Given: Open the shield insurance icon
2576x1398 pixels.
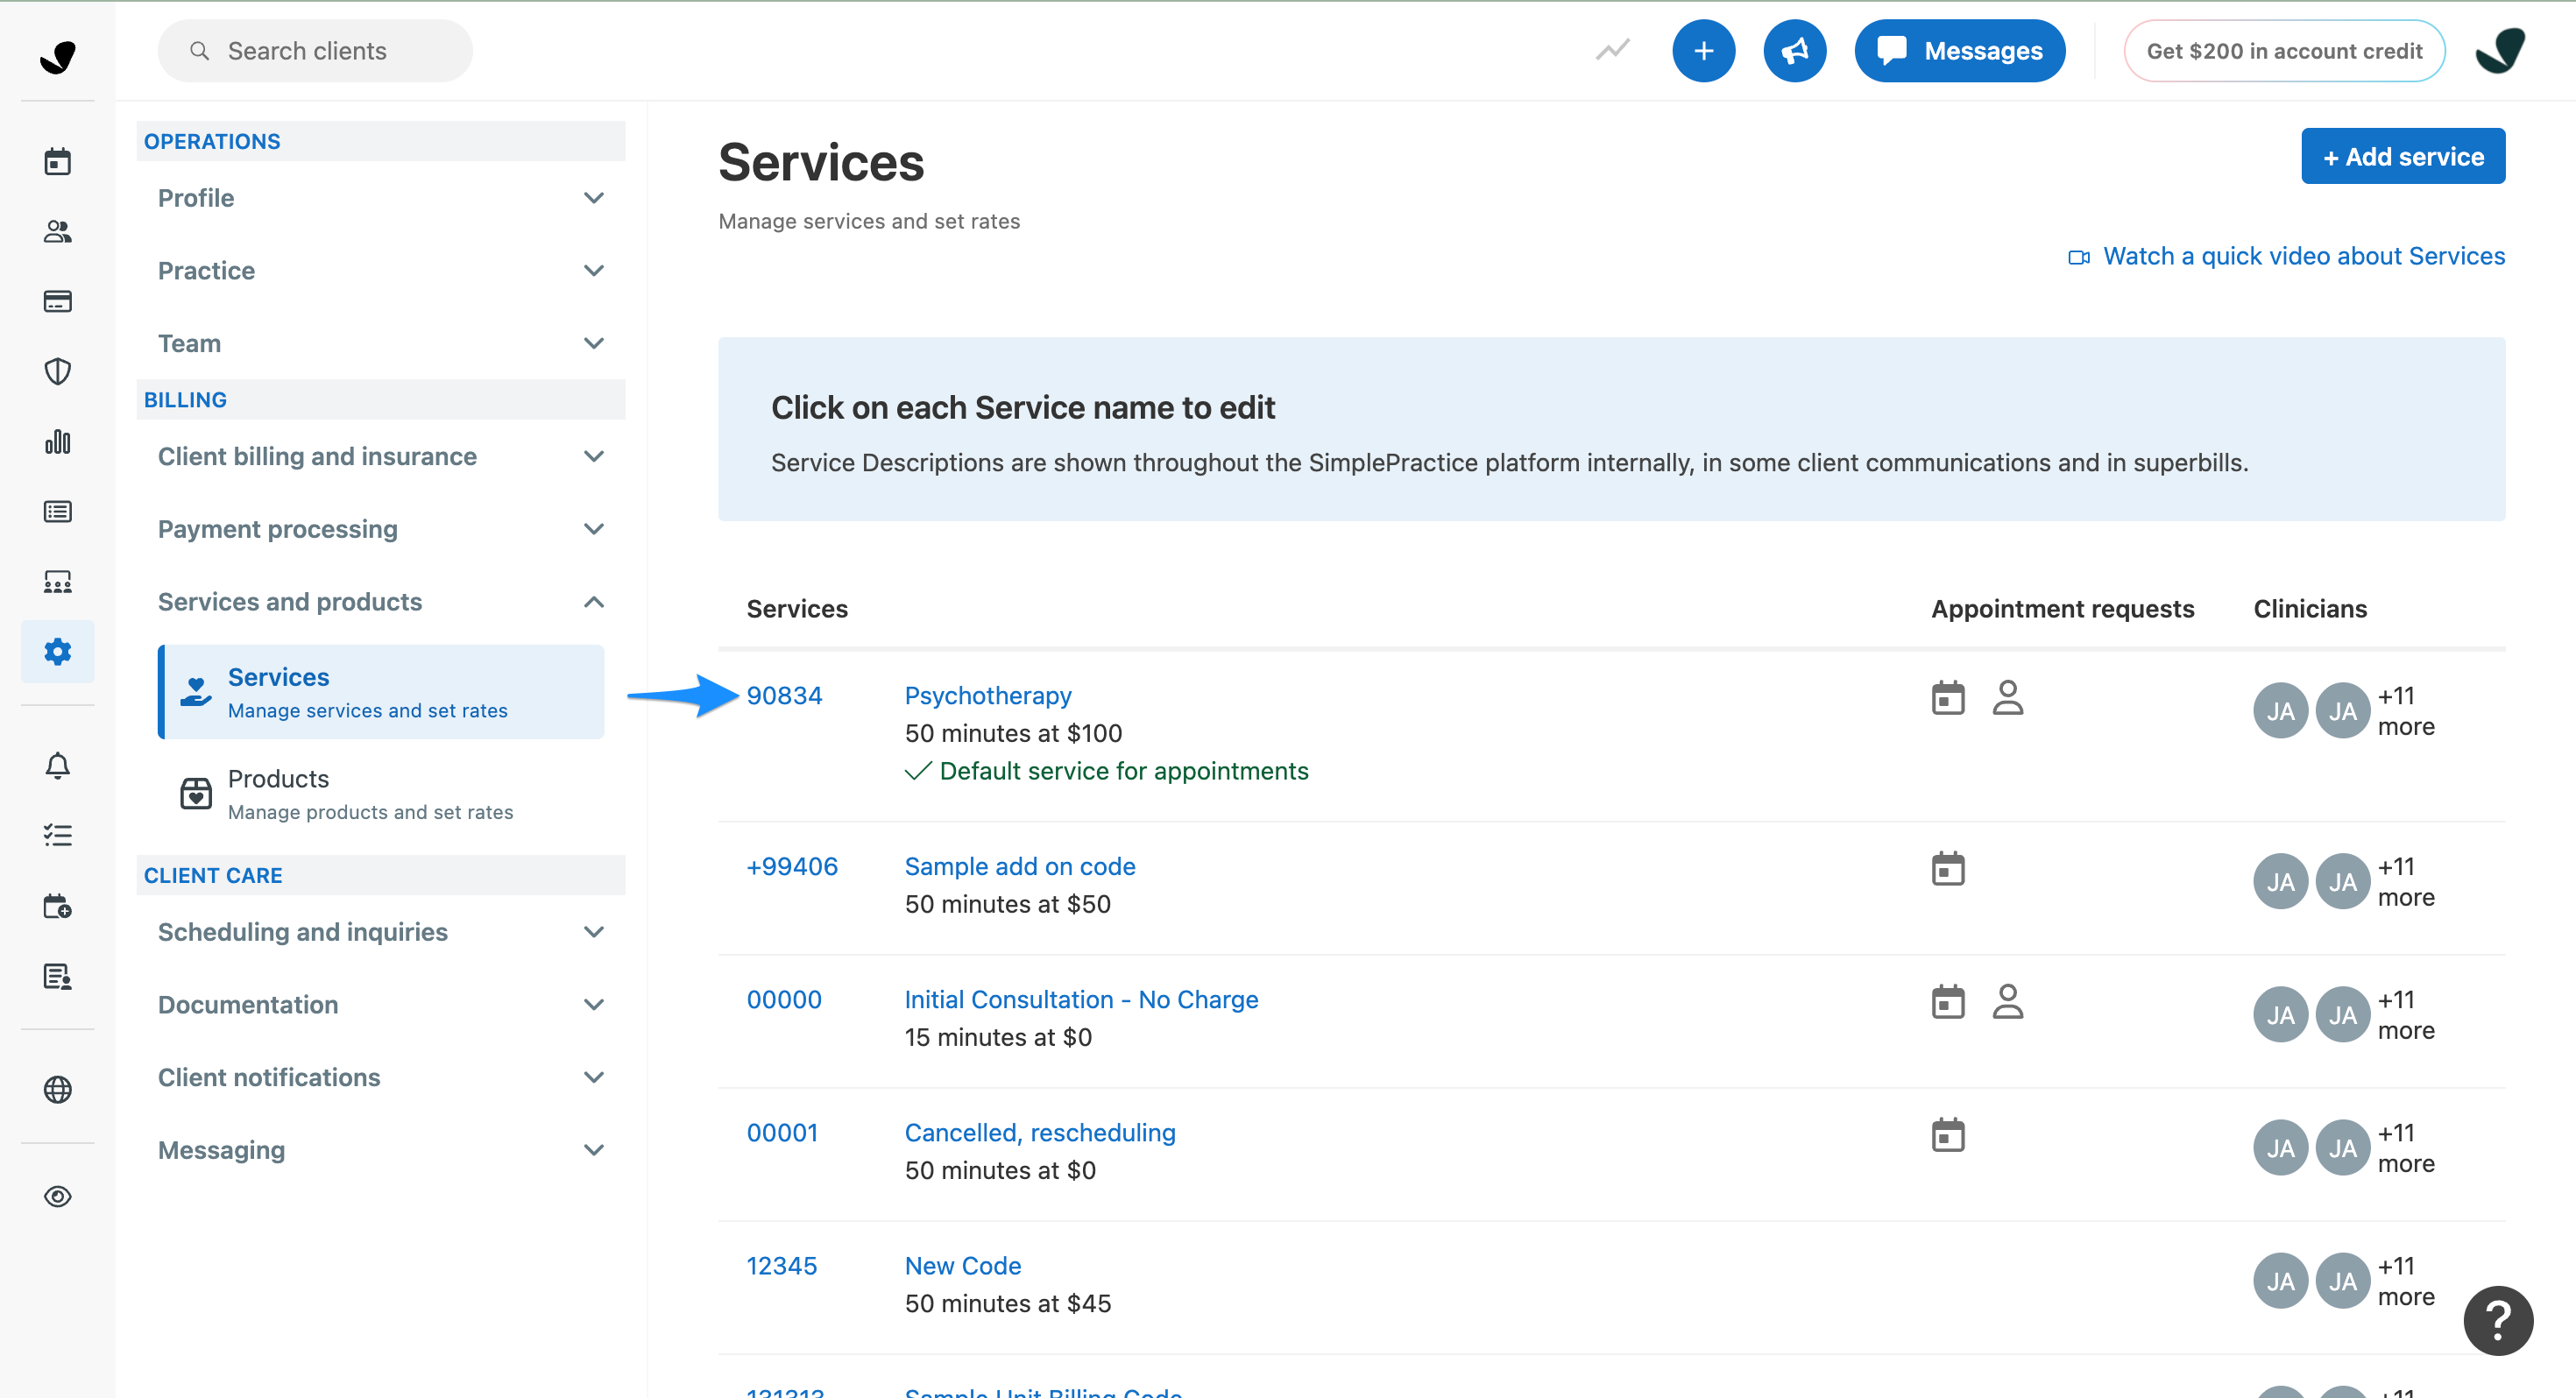Looking at the screenshot, I should (x=57, y=371).
